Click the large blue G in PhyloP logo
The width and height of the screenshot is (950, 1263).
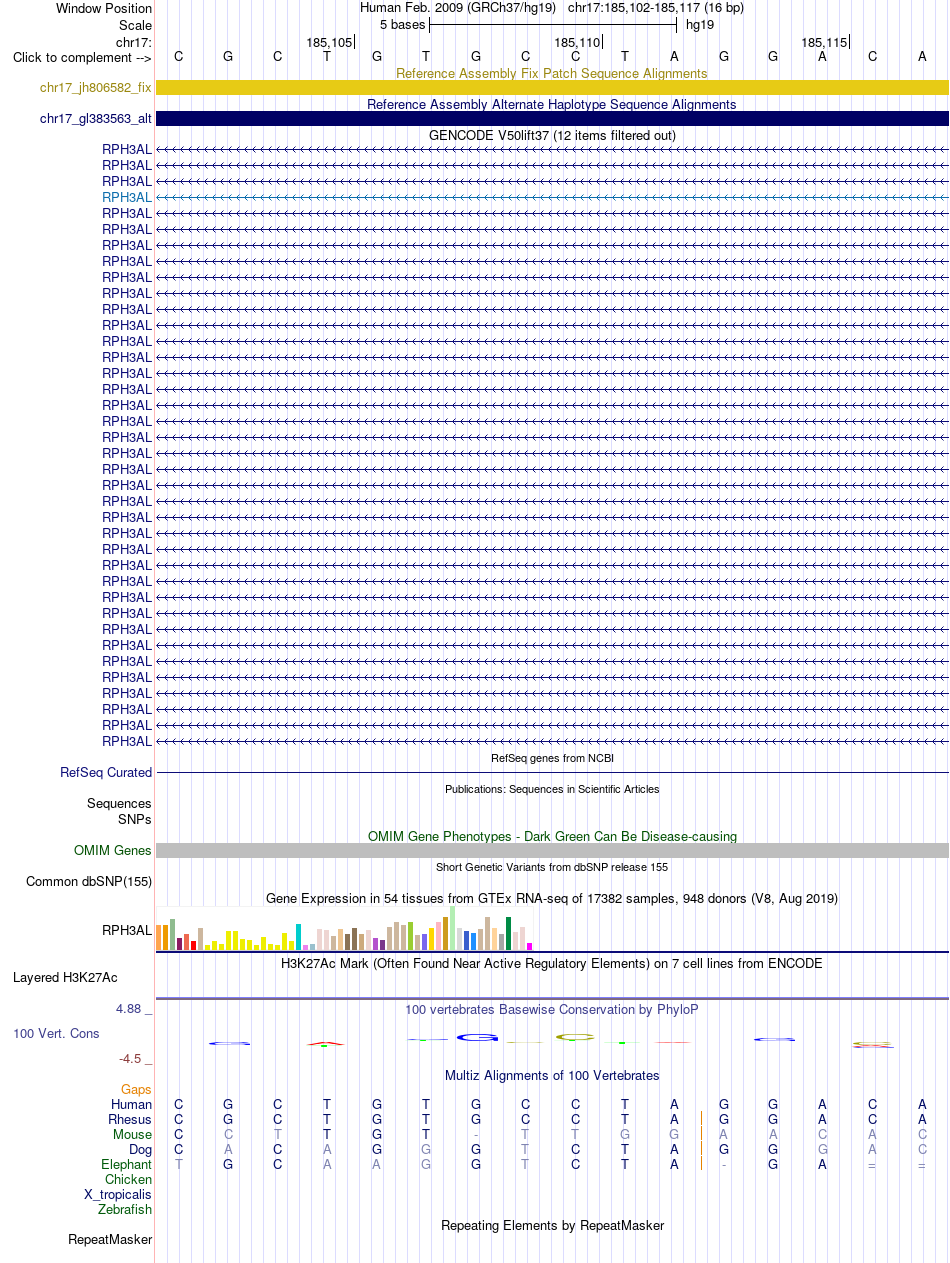(478, 1037)
